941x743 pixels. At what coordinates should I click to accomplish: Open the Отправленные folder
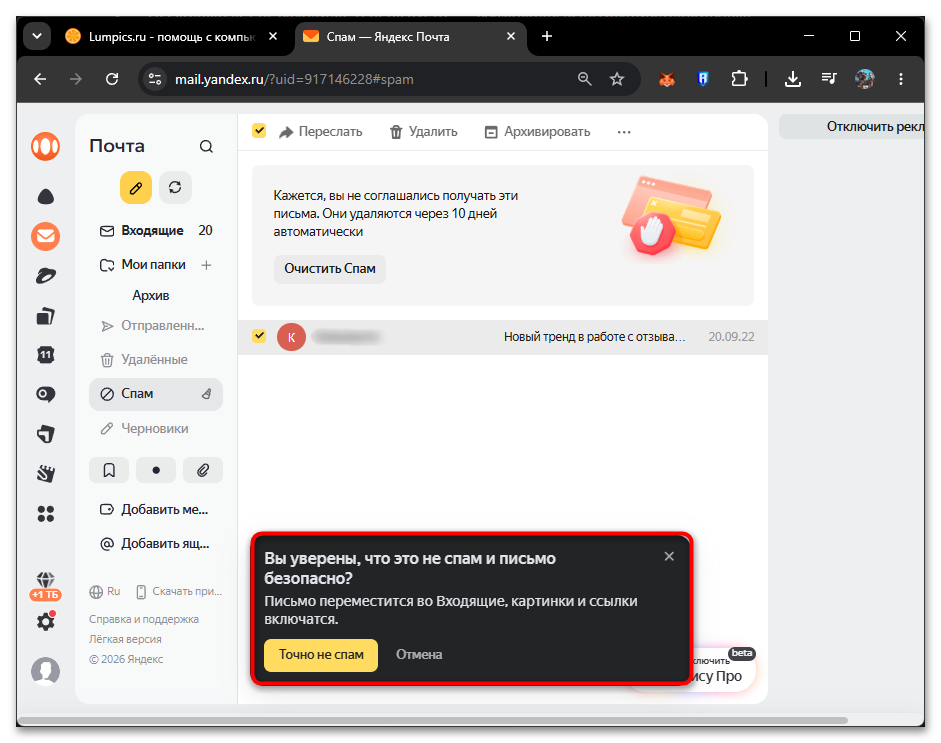click(x=156, y=326)
